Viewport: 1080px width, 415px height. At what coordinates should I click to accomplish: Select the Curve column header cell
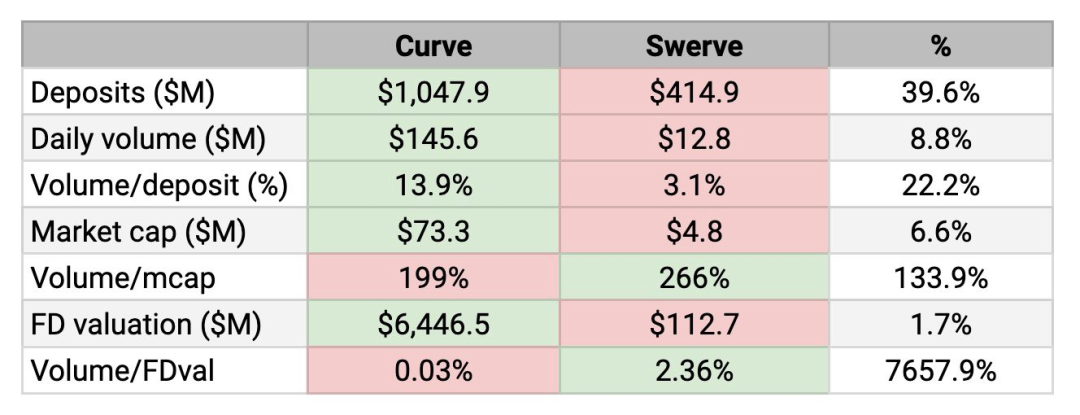click(433, 45)
